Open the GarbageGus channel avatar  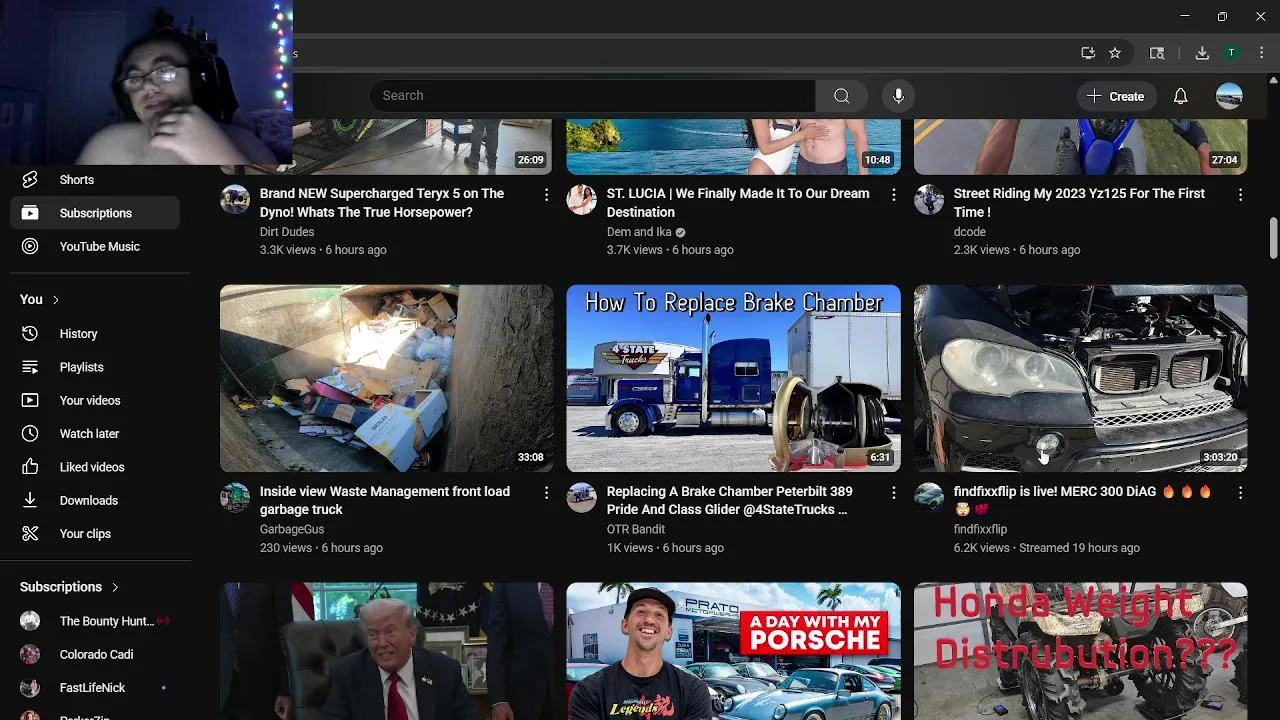coord(235,497)
